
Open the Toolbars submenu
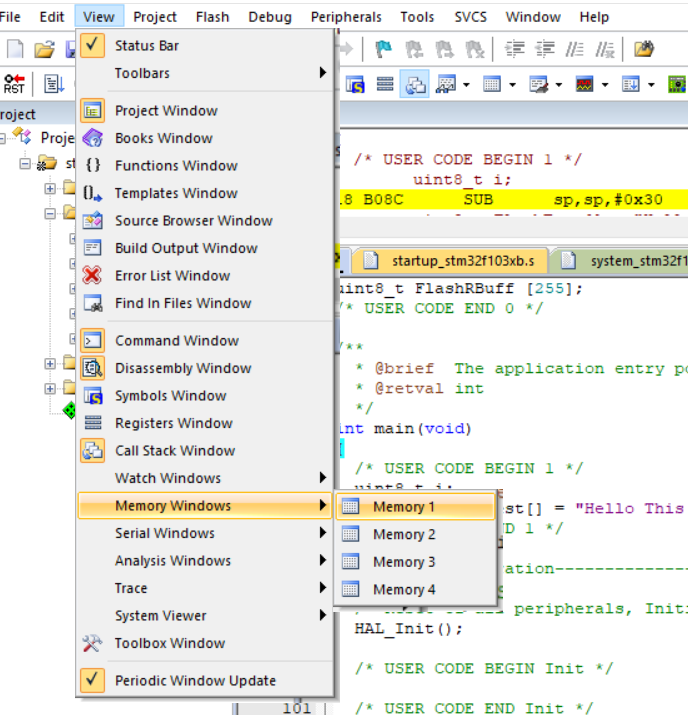(205, 73)
